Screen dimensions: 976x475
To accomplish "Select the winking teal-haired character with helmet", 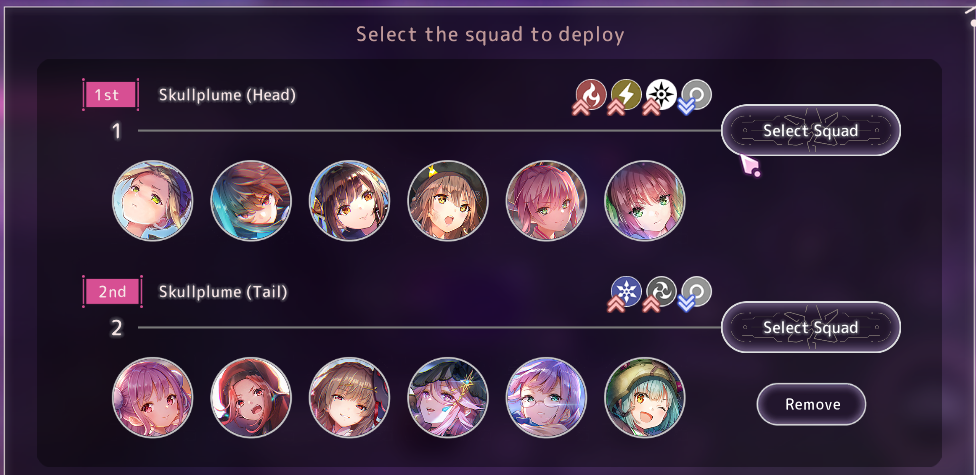I will (x=645, y=397).
